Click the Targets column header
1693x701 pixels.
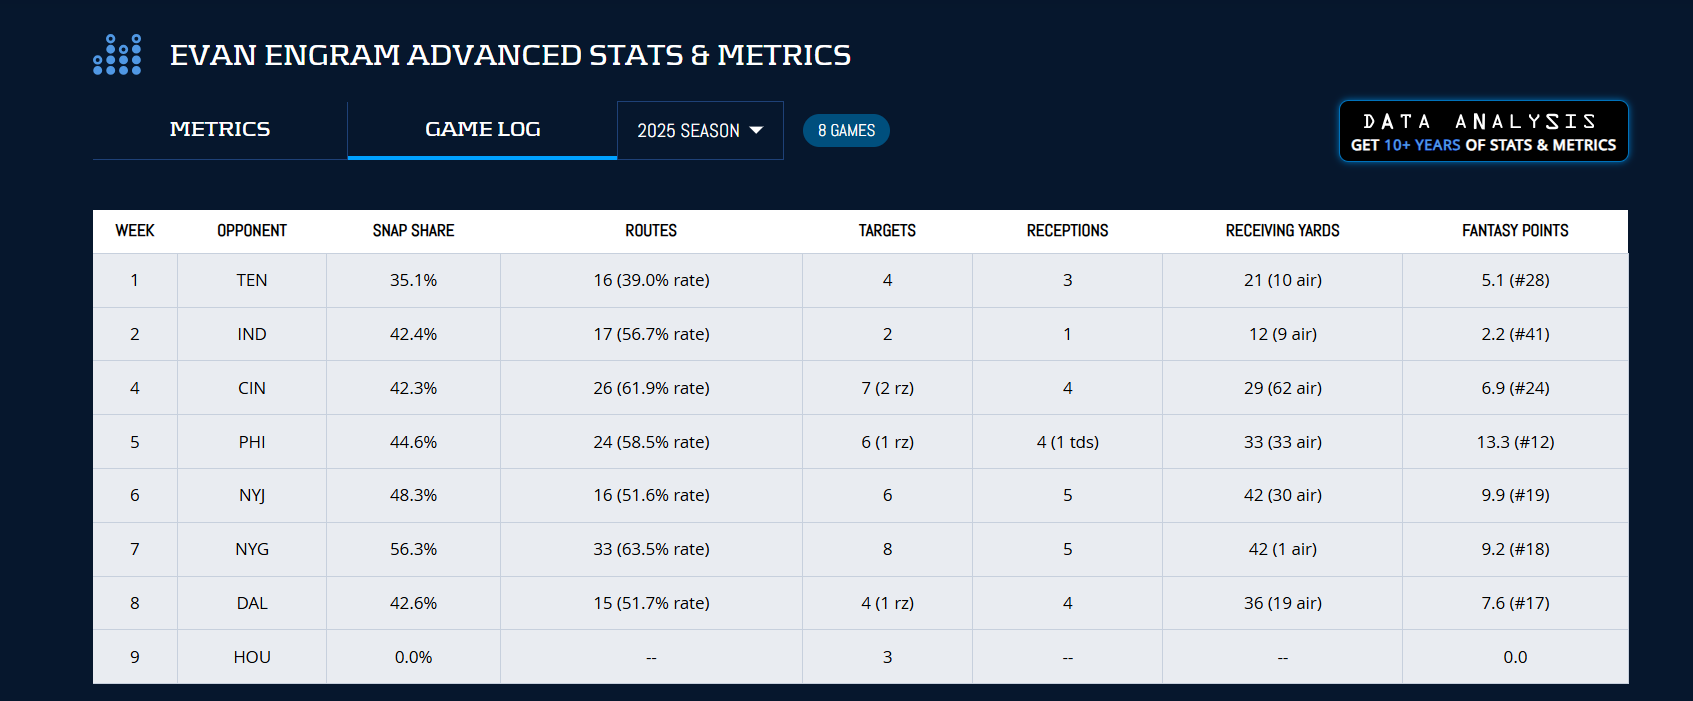pos(887,231)
